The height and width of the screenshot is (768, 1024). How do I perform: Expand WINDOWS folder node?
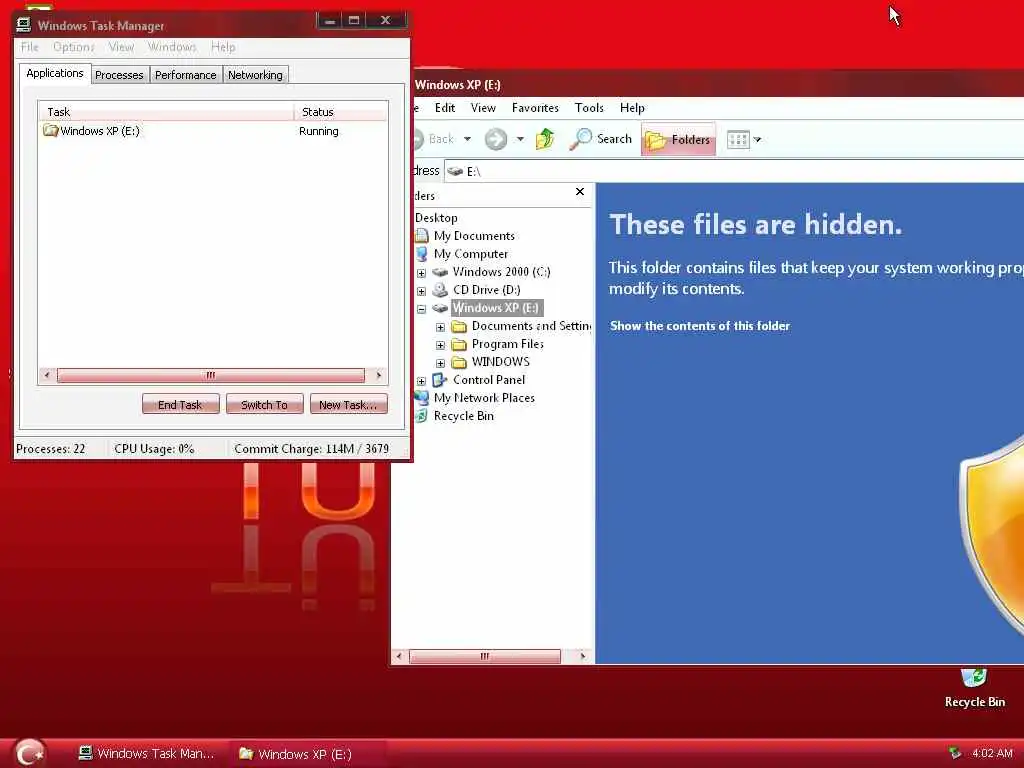(x=440, y=363)
